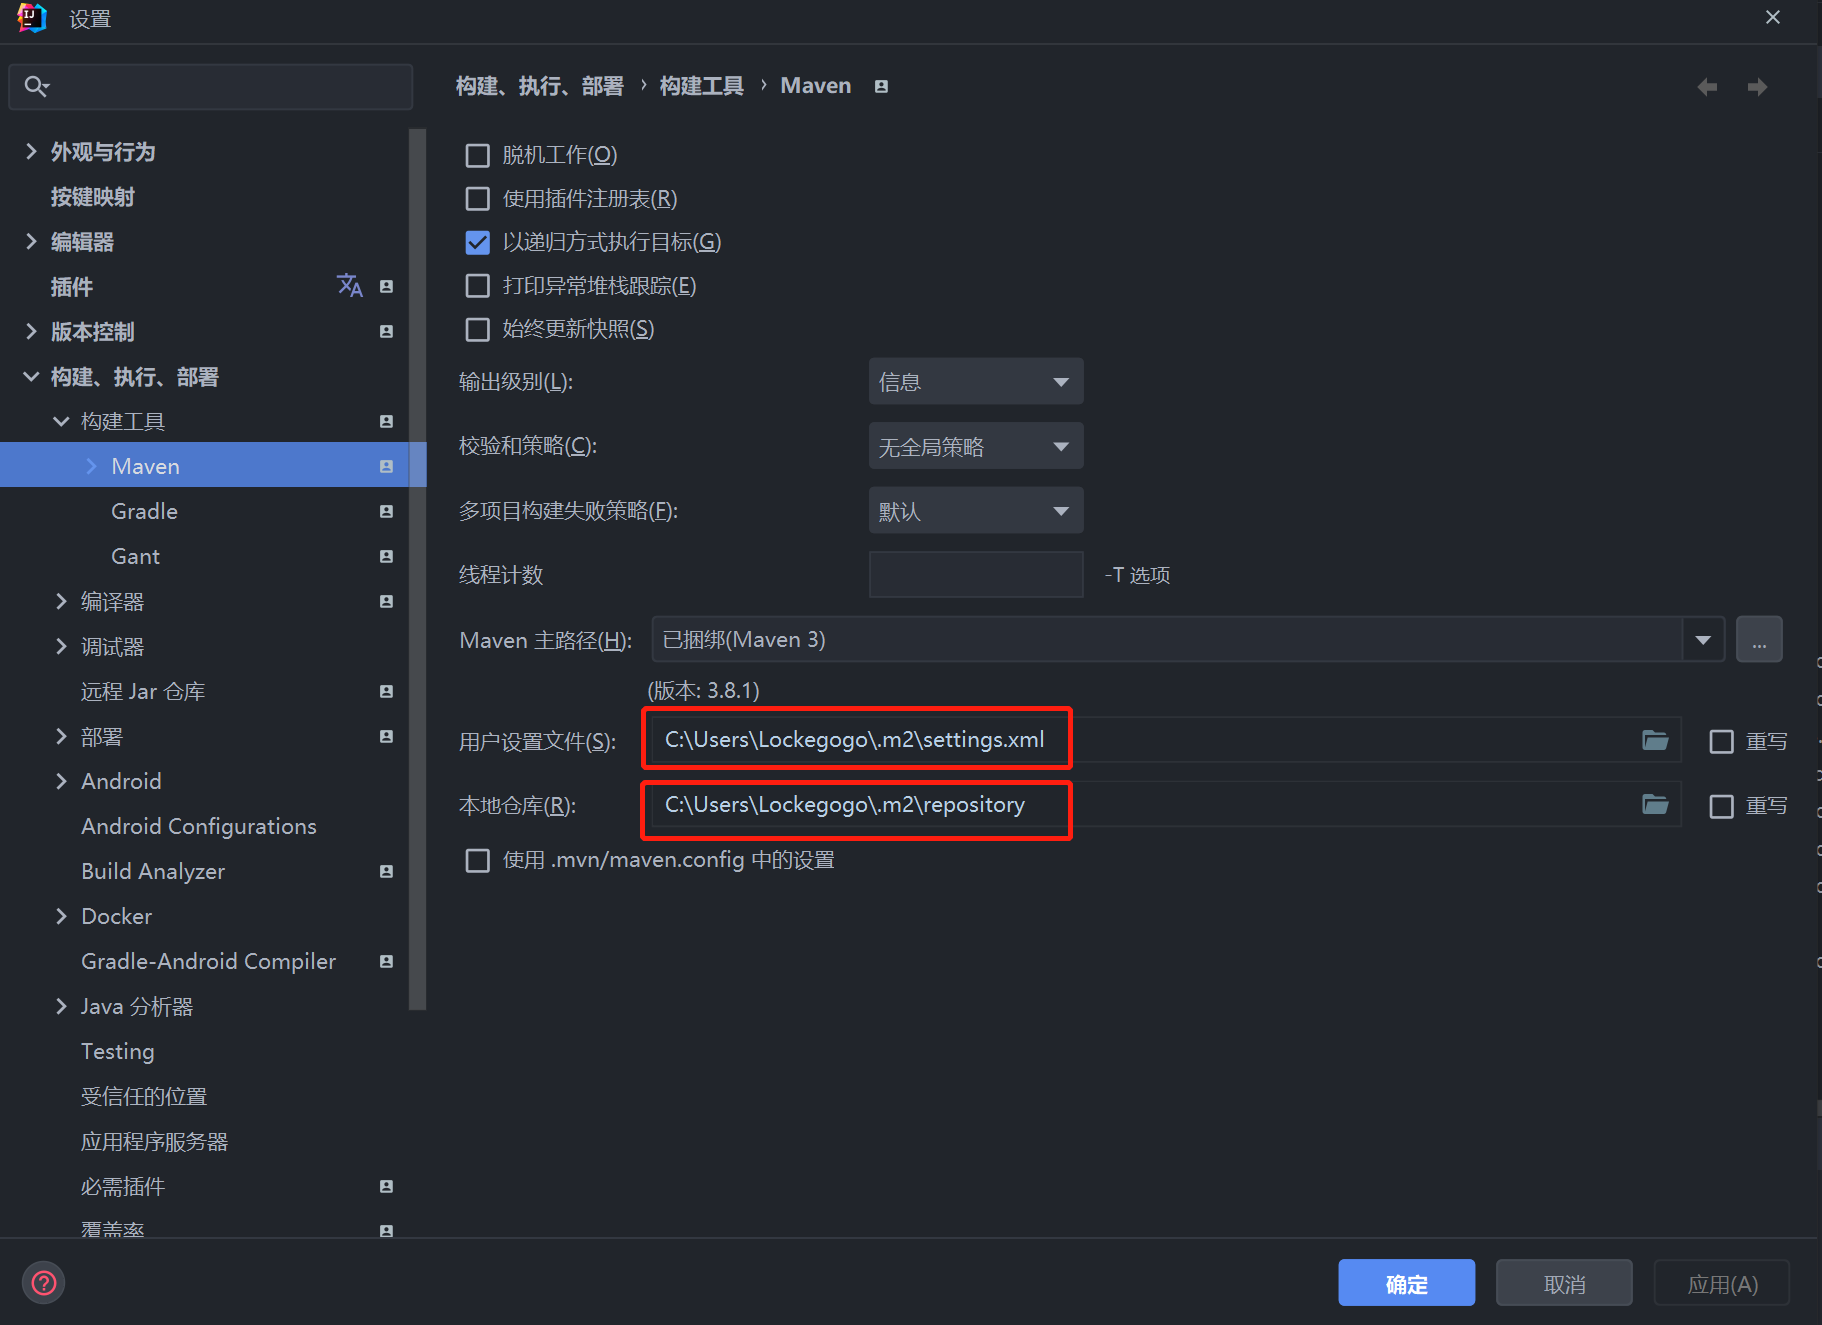Click the project-level icon beside Build Analyzer
Screen dimensions: 1822x1325
pos(386,871)
